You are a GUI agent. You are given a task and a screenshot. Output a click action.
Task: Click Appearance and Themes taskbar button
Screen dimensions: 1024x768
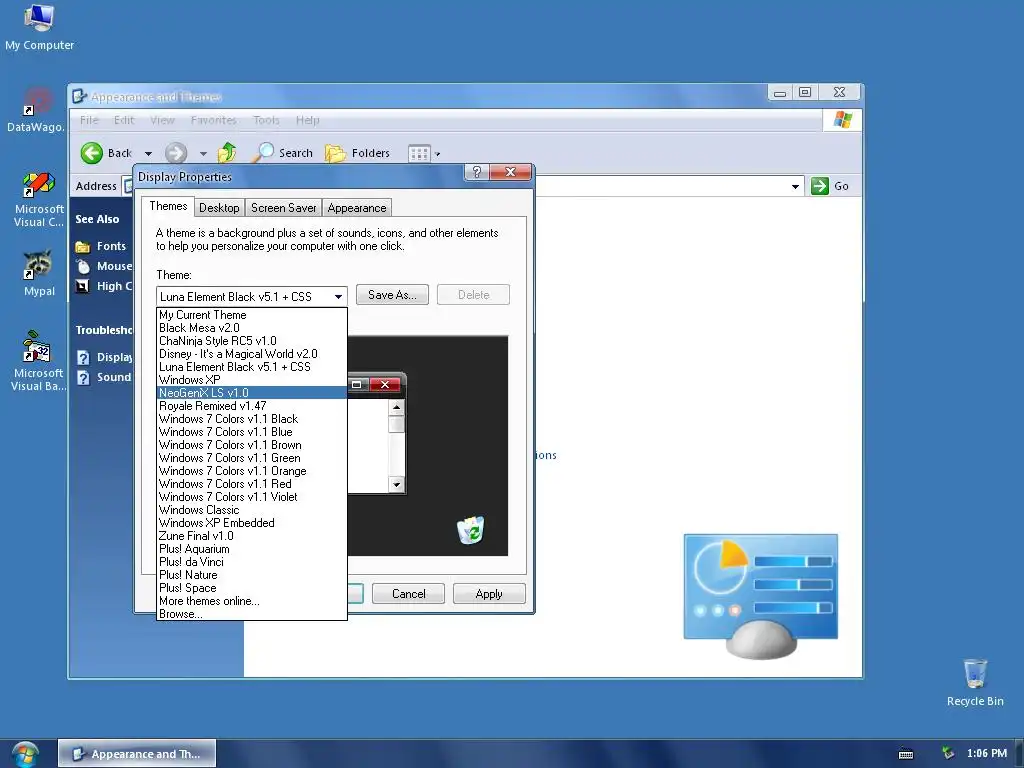(x=137, y=754)
